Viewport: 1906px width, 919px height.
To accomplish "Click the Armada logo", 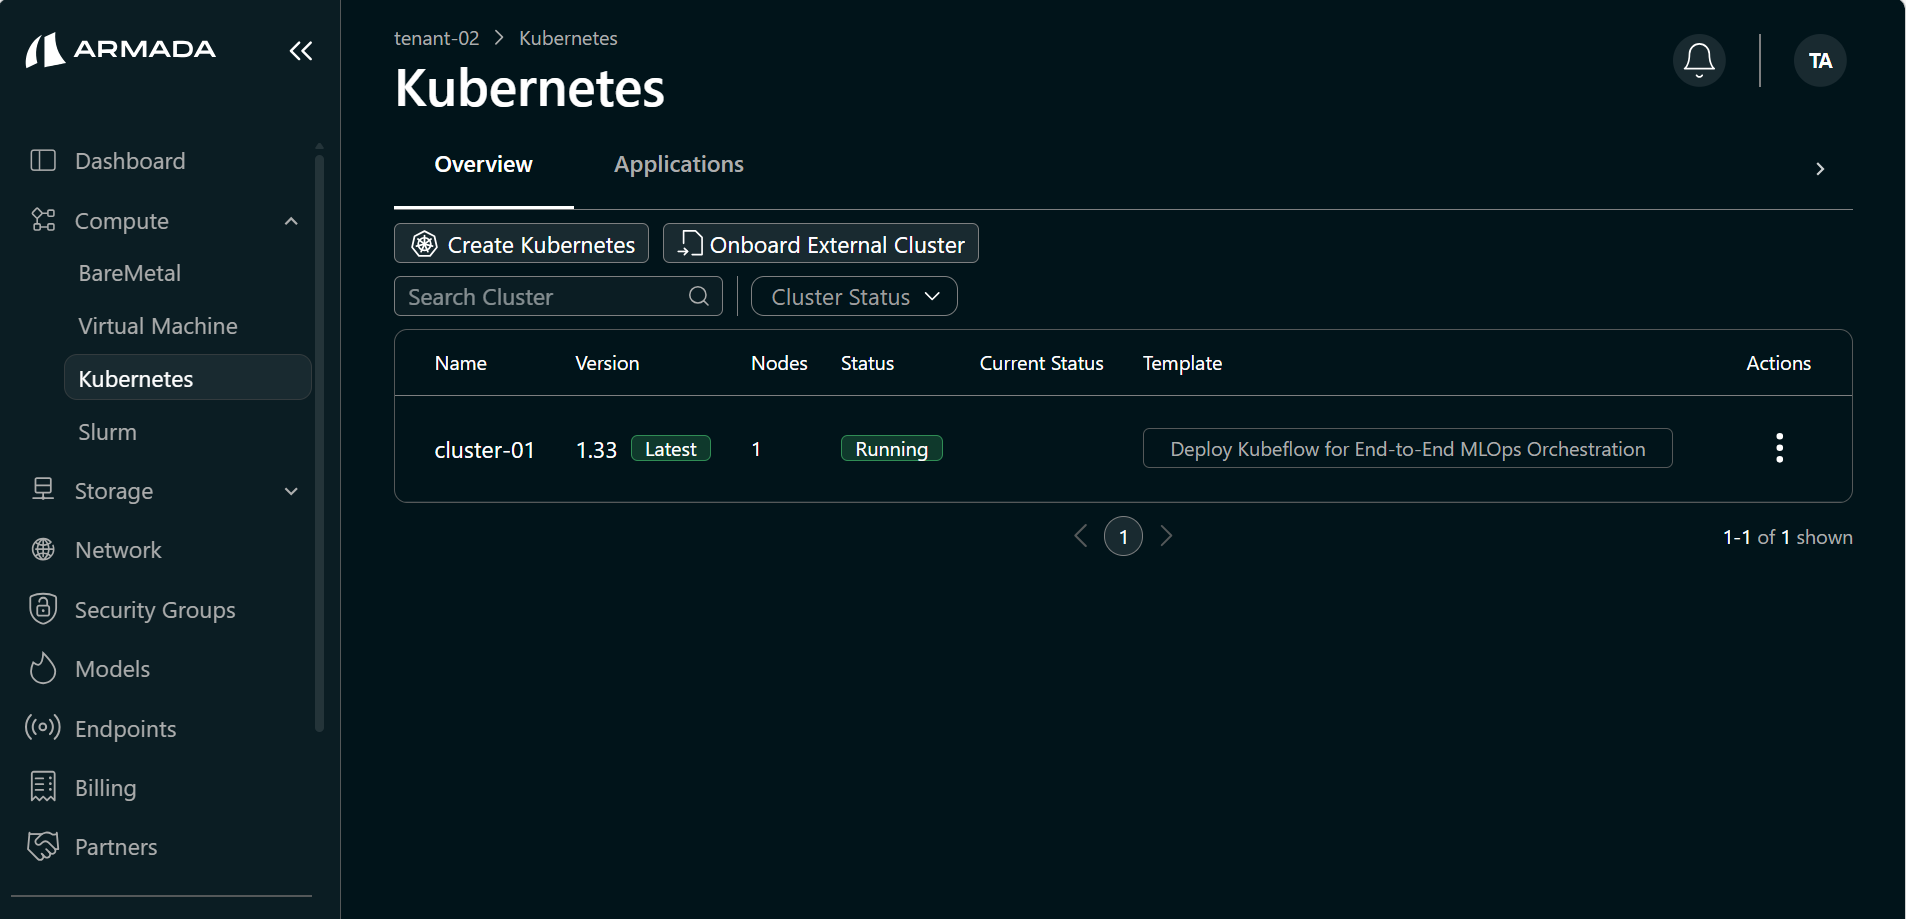I will [120, 50].
